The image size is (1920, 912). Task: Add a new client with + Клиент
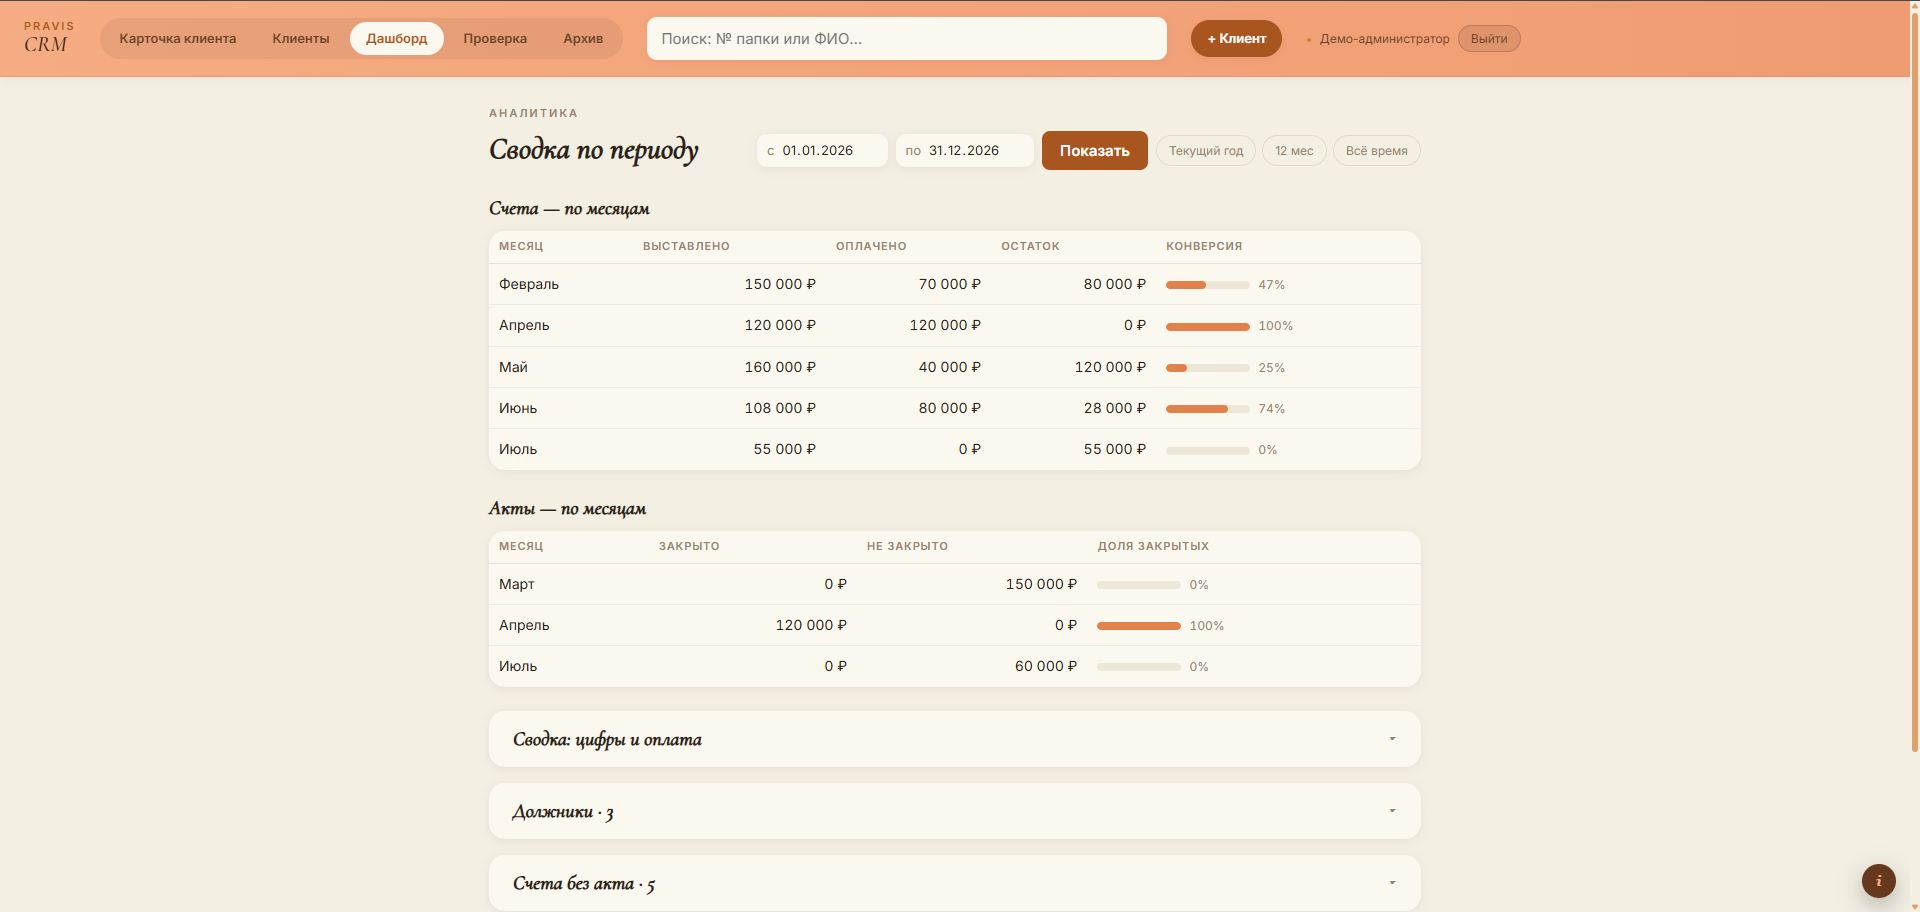tap(1236, 38)
